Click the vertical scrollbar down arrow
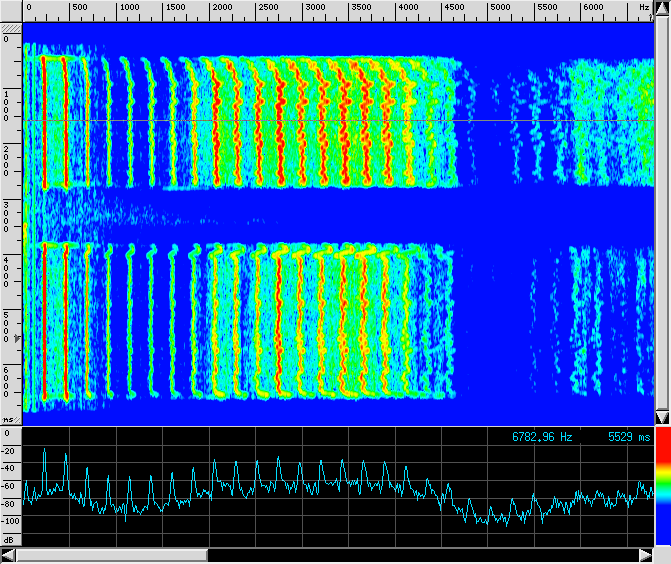 [x=662, y=417]
